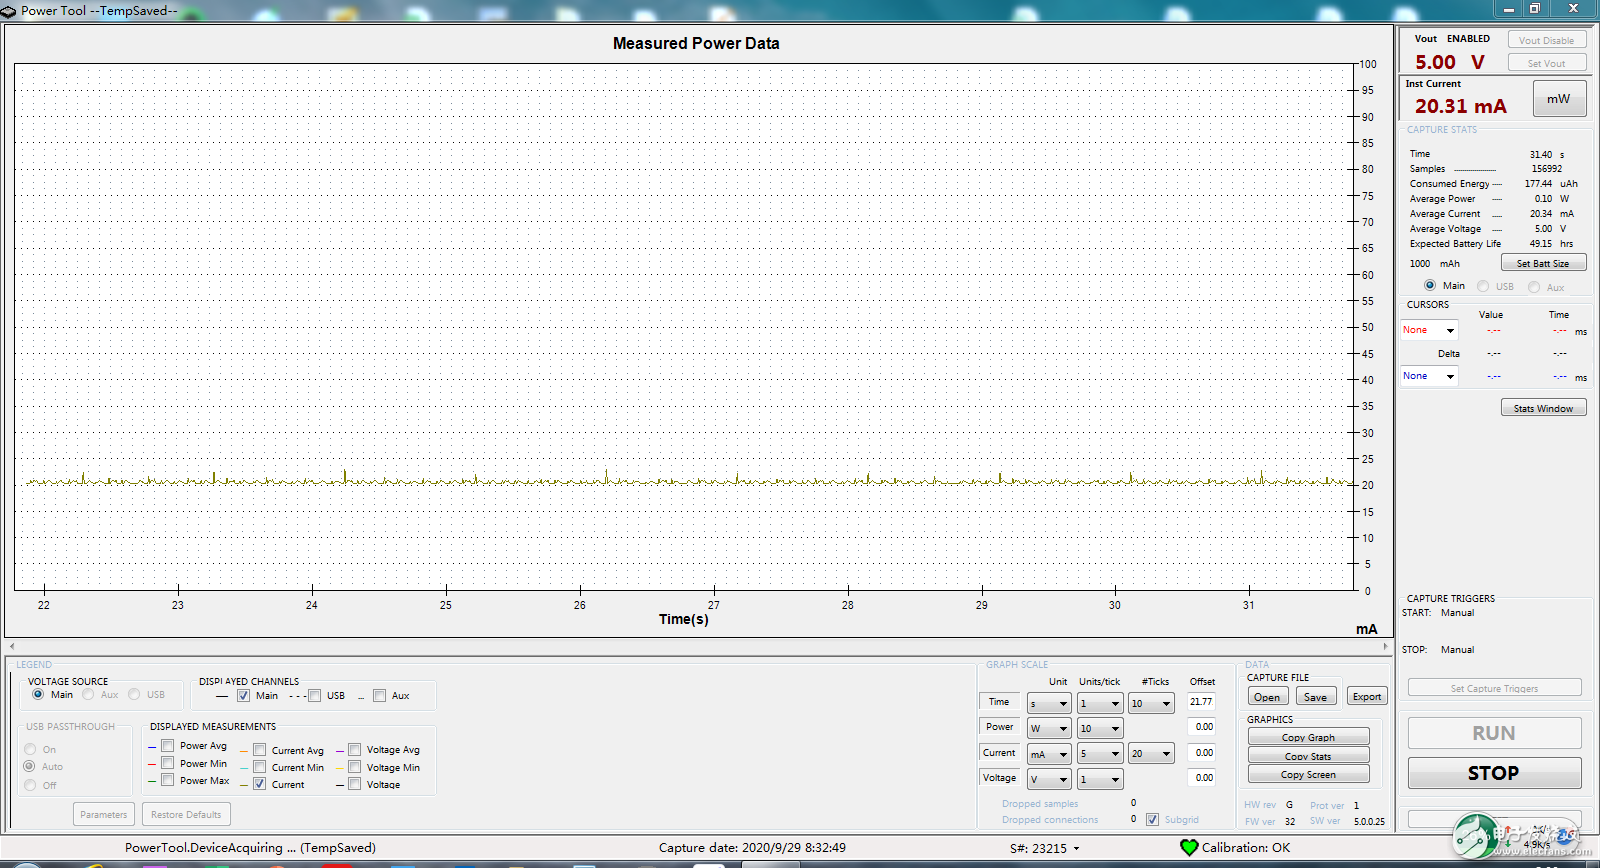Enable Power Min measurement checkbox
The height and width of the screenshot is (868, 1600).
[168, 763]
